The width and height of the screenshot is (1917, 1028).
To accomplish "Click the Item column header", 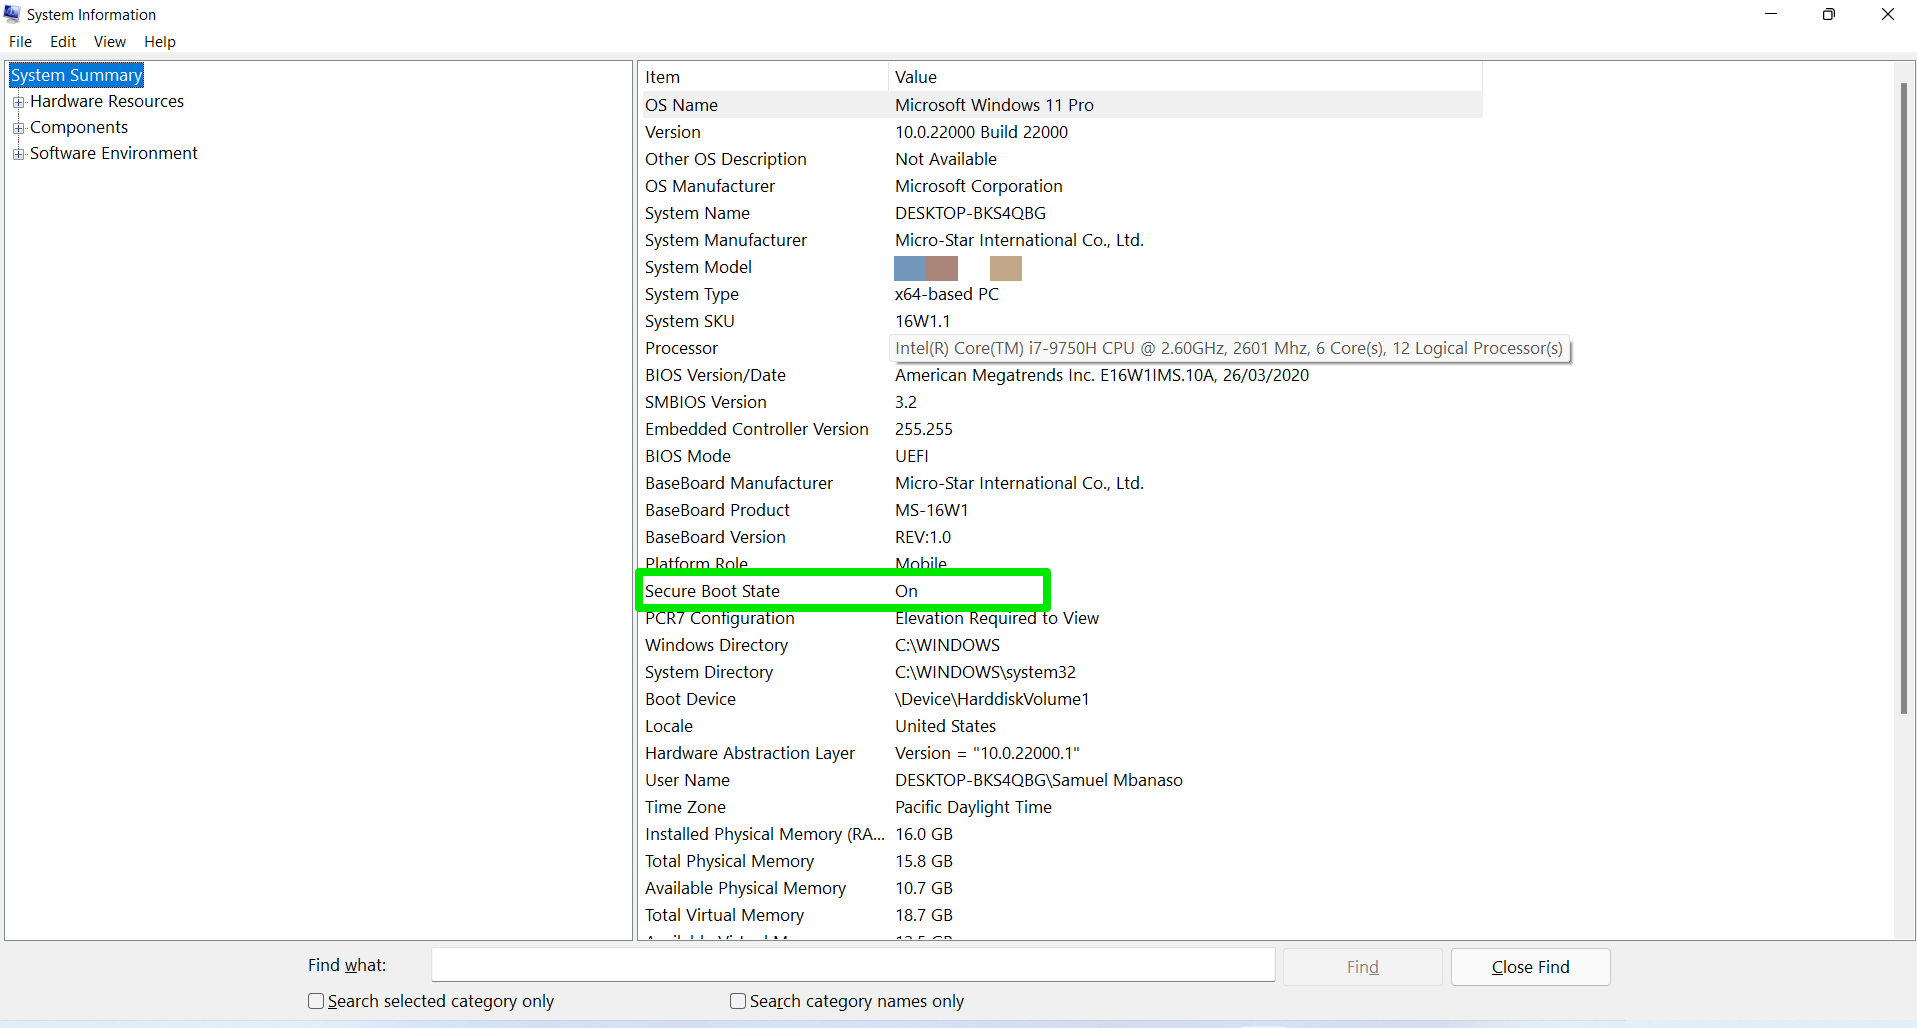I will point(764,77).
